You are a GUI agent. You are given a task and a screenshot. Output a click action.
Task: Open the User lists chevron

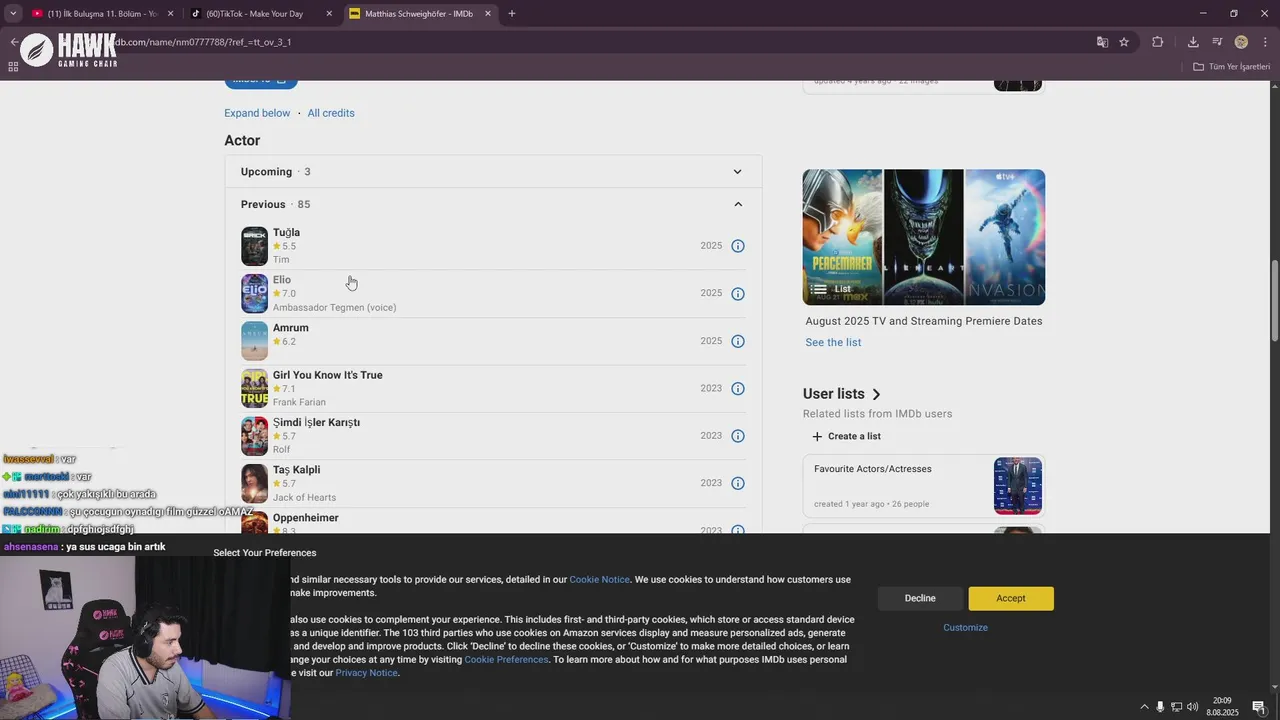876,395
